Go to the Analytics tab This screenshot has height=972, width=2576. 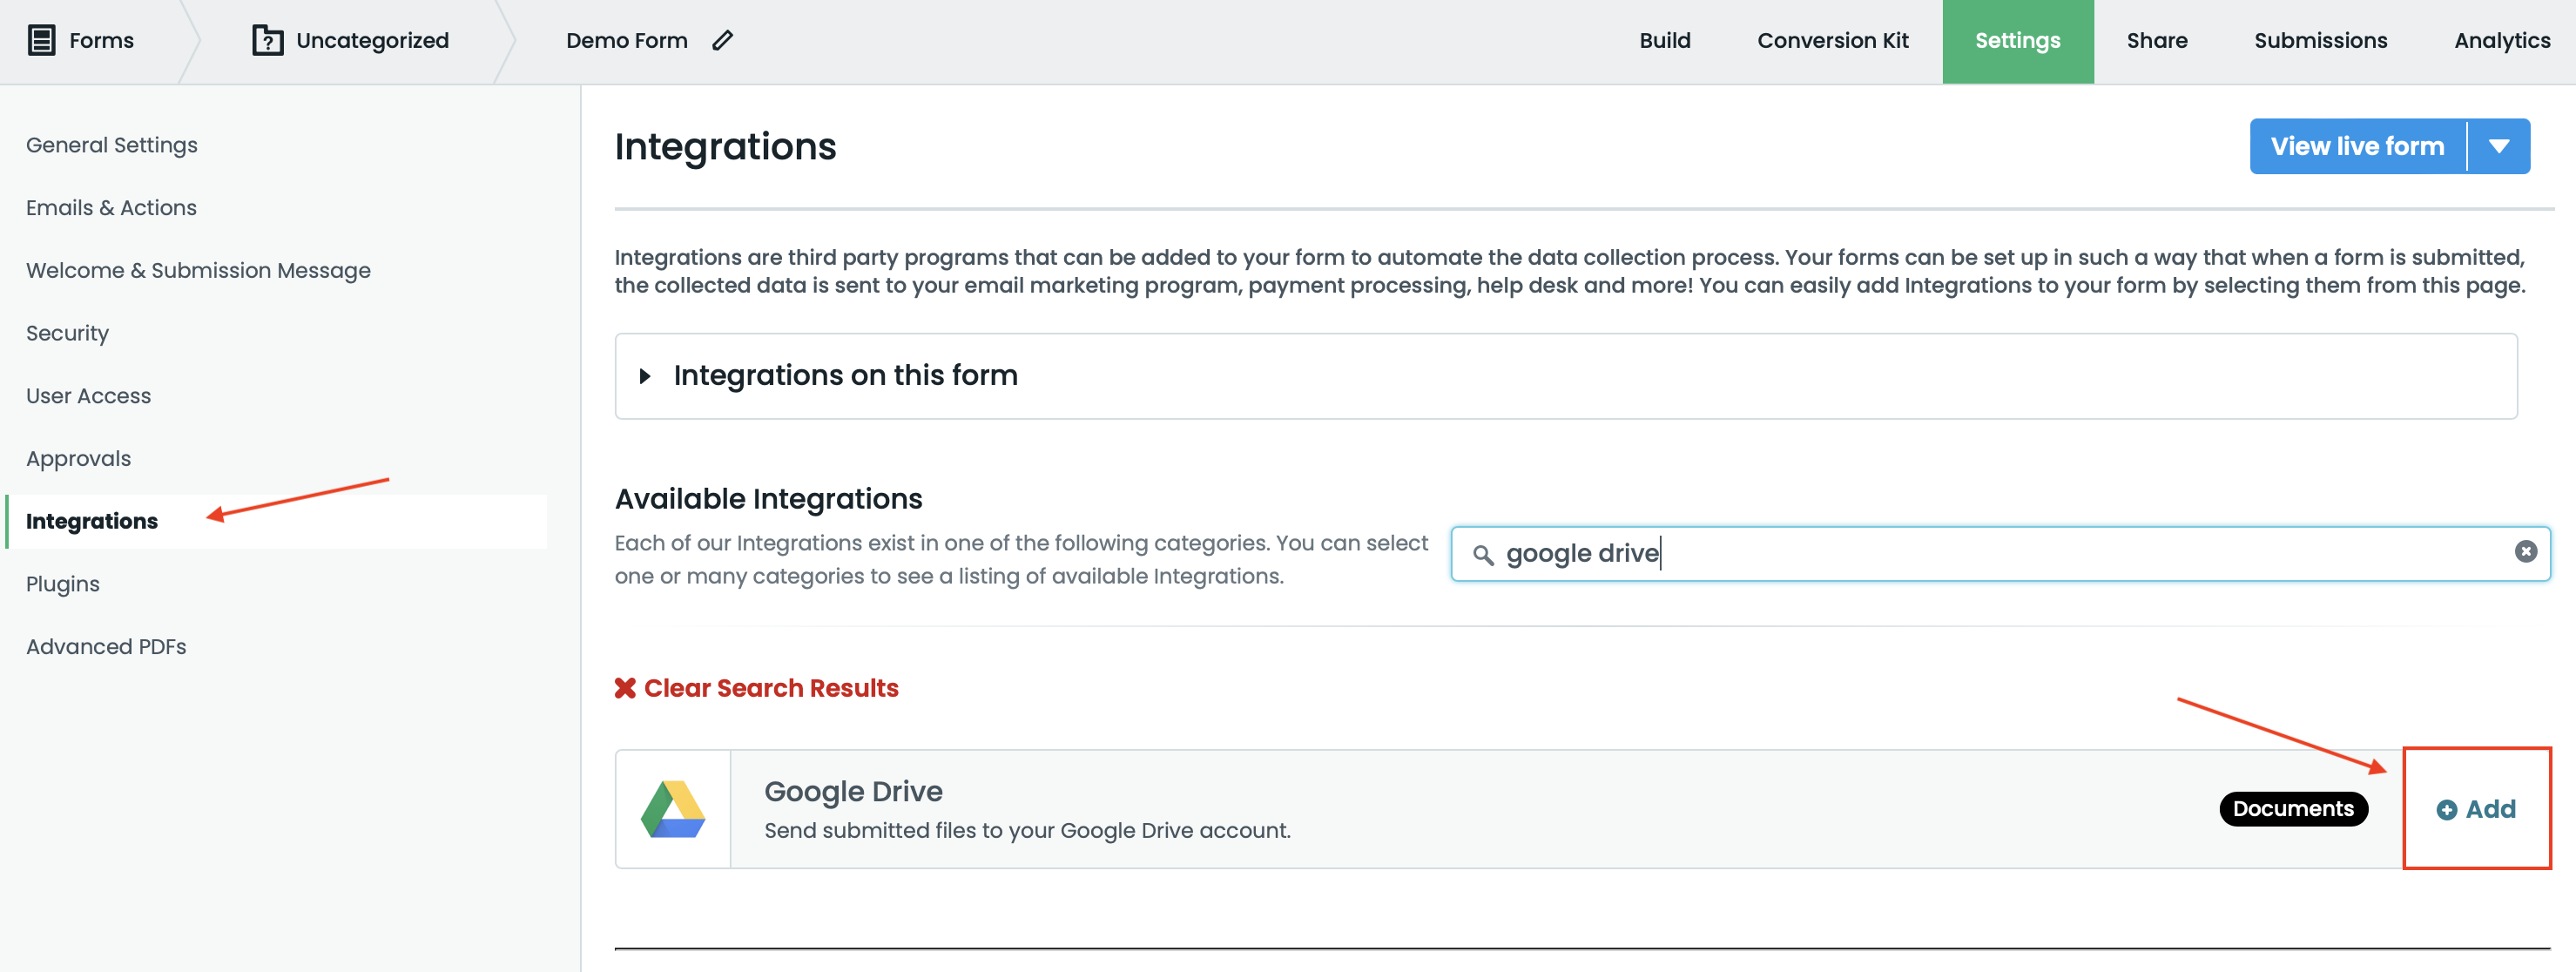point(2501,40)
